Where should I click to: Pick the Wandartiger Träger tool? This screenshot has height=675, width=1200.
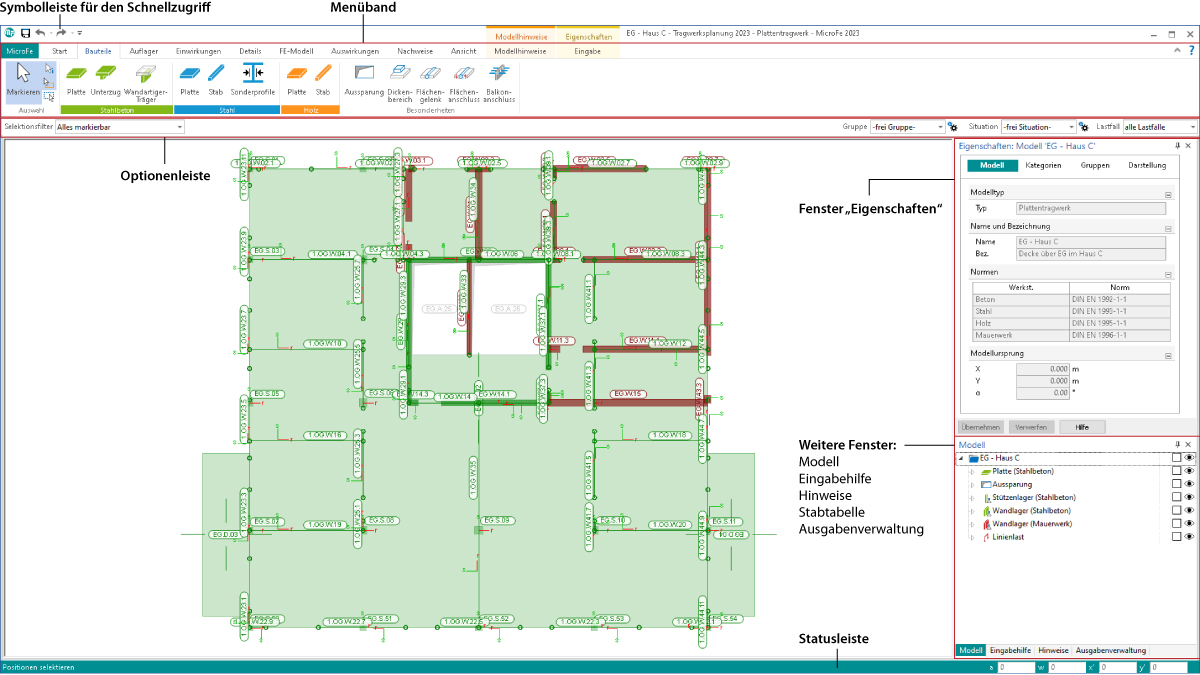click(x=146, y=78)
